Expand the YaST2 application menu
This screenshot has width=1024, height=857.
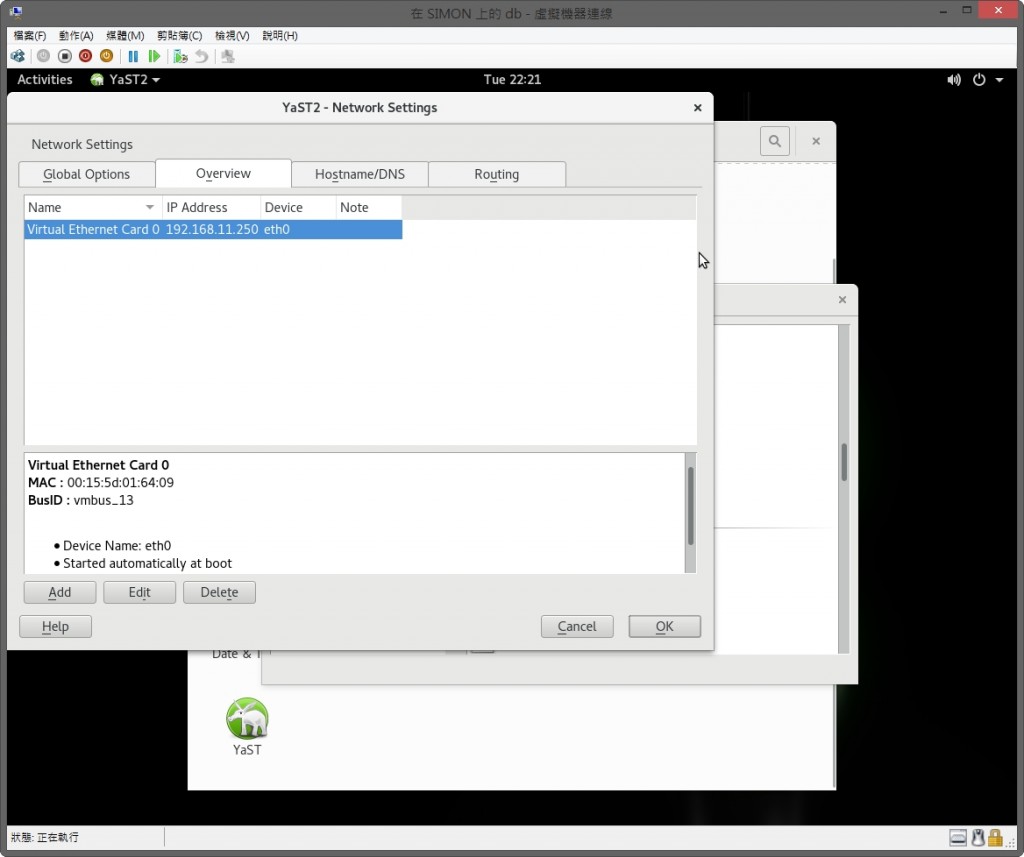(125, 80)
